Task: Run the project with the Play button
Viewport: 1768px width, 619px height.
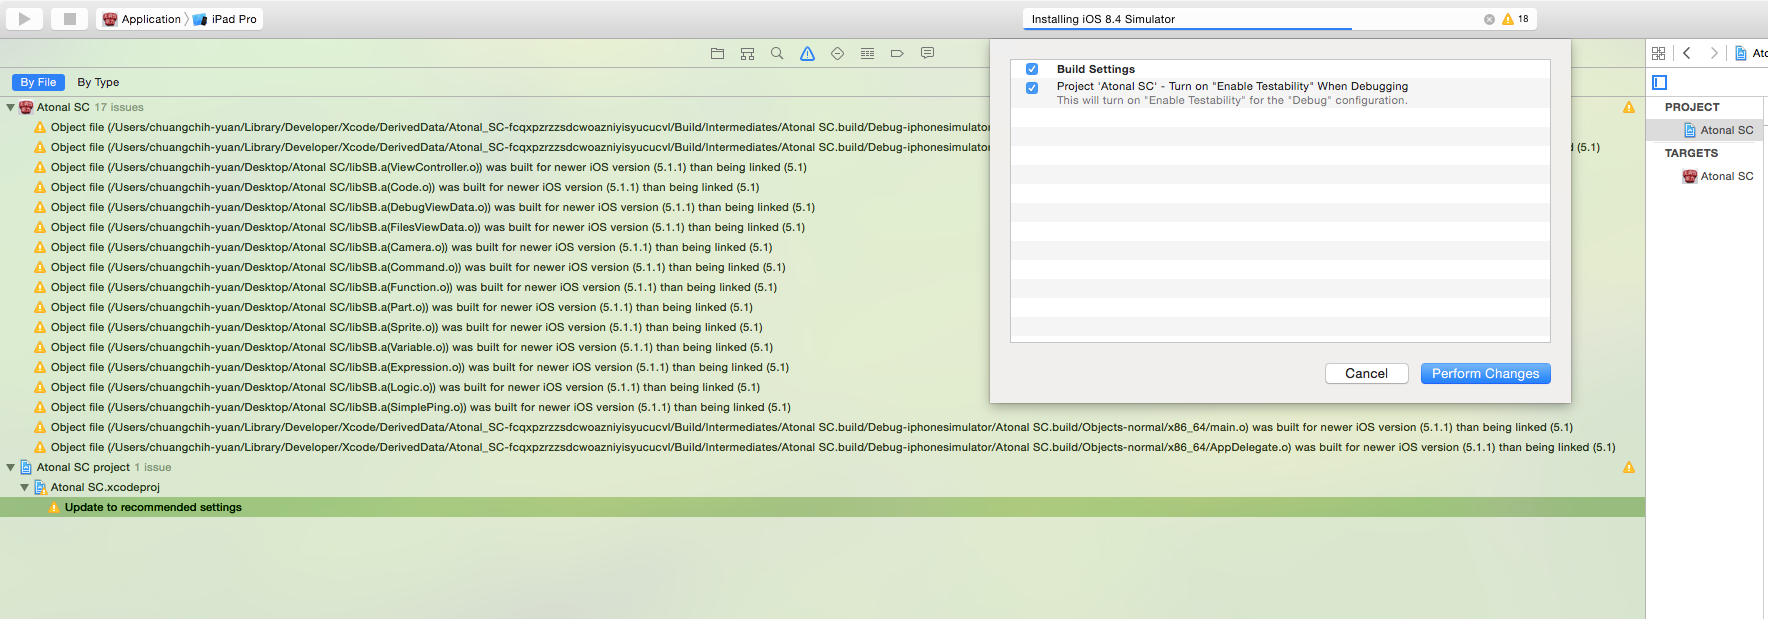Action: [24, 18]
